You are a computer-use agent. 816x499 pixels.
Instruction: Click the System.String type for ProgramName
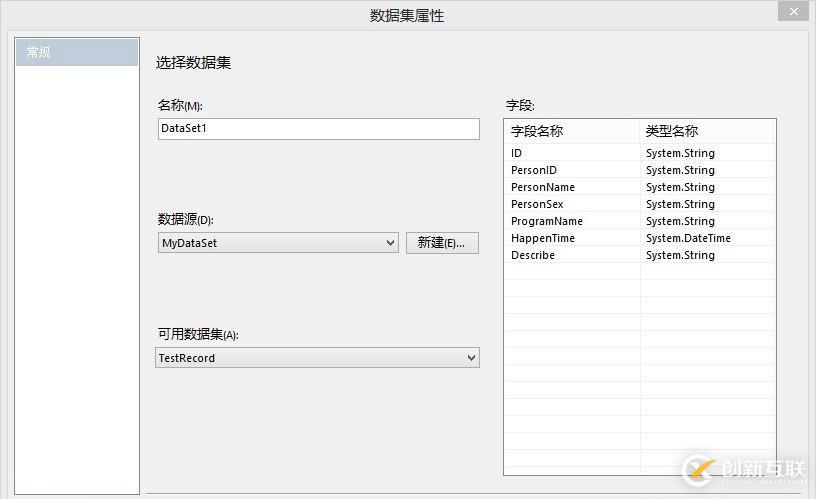pos(680,221)
